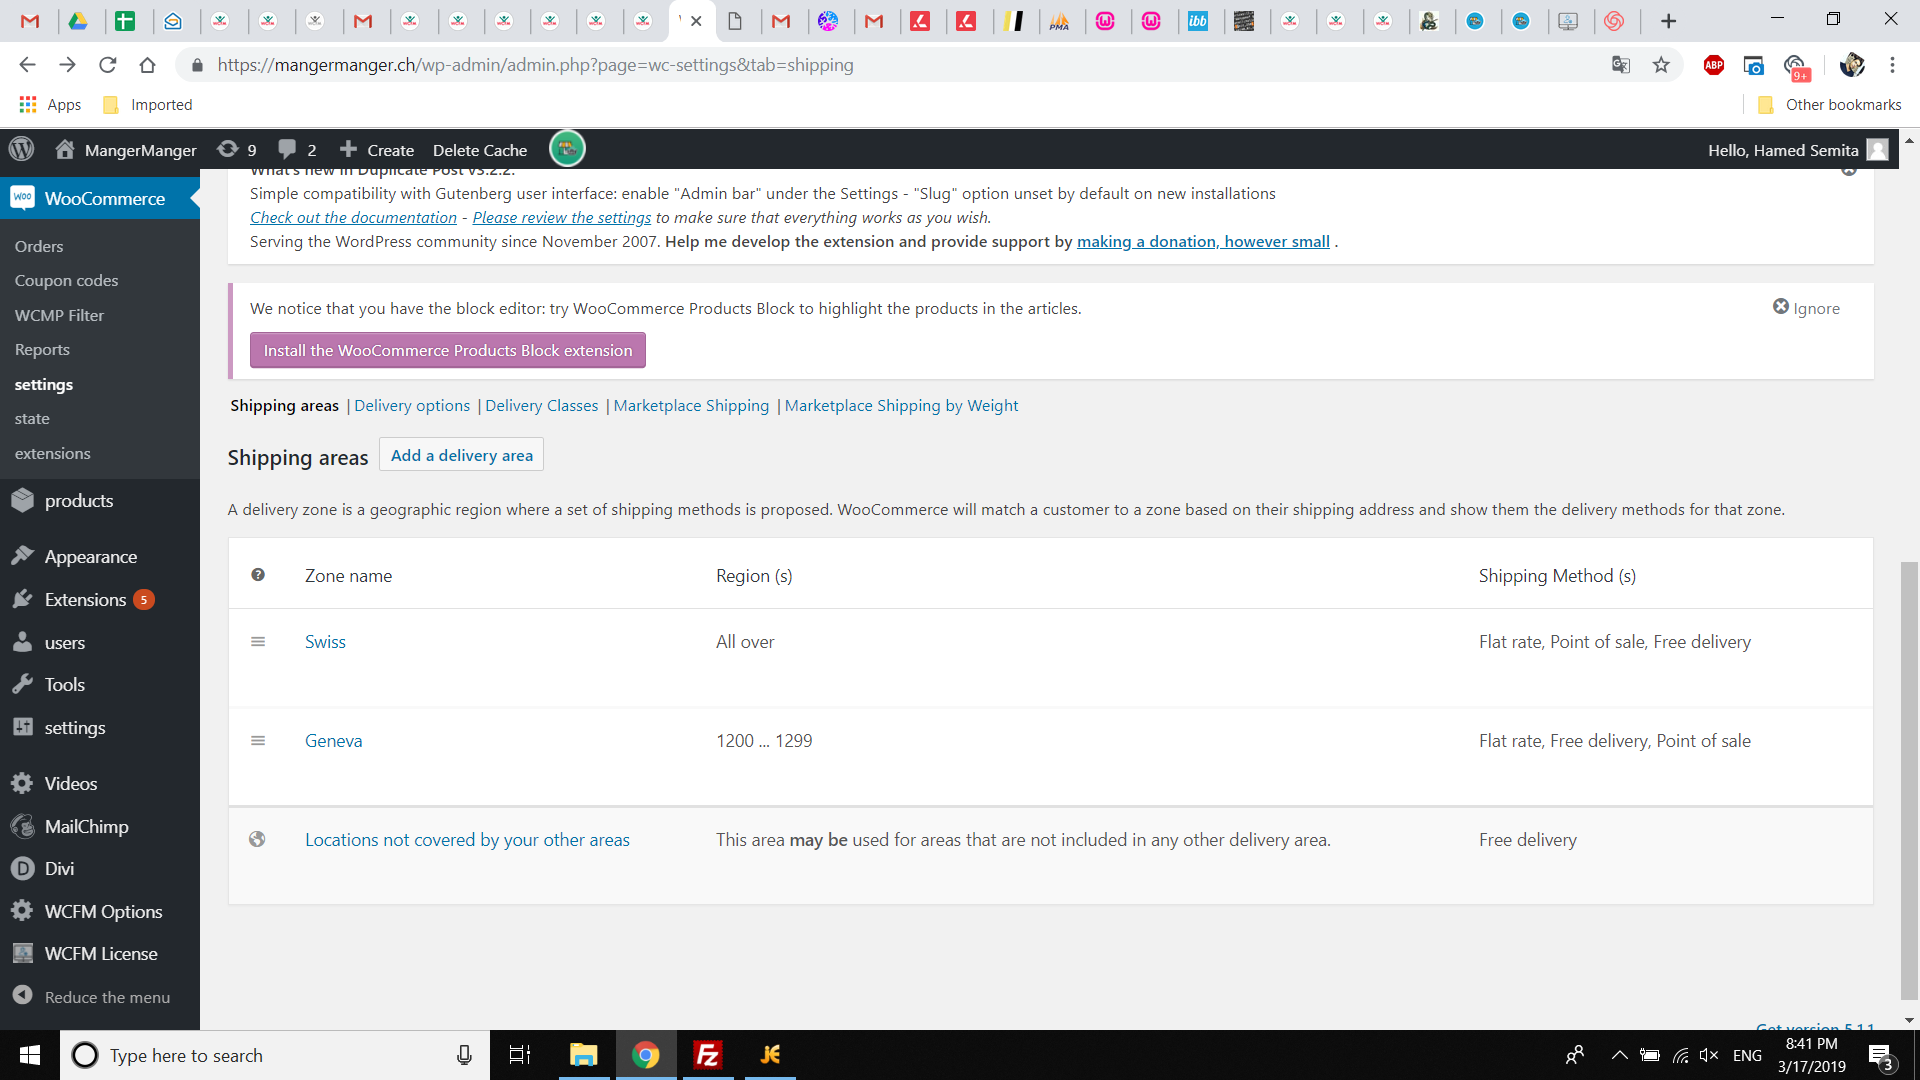Screen dimensions: 1920x1080
Task: Grab the Swiss zone reorder handle
Action: point(258,642)
